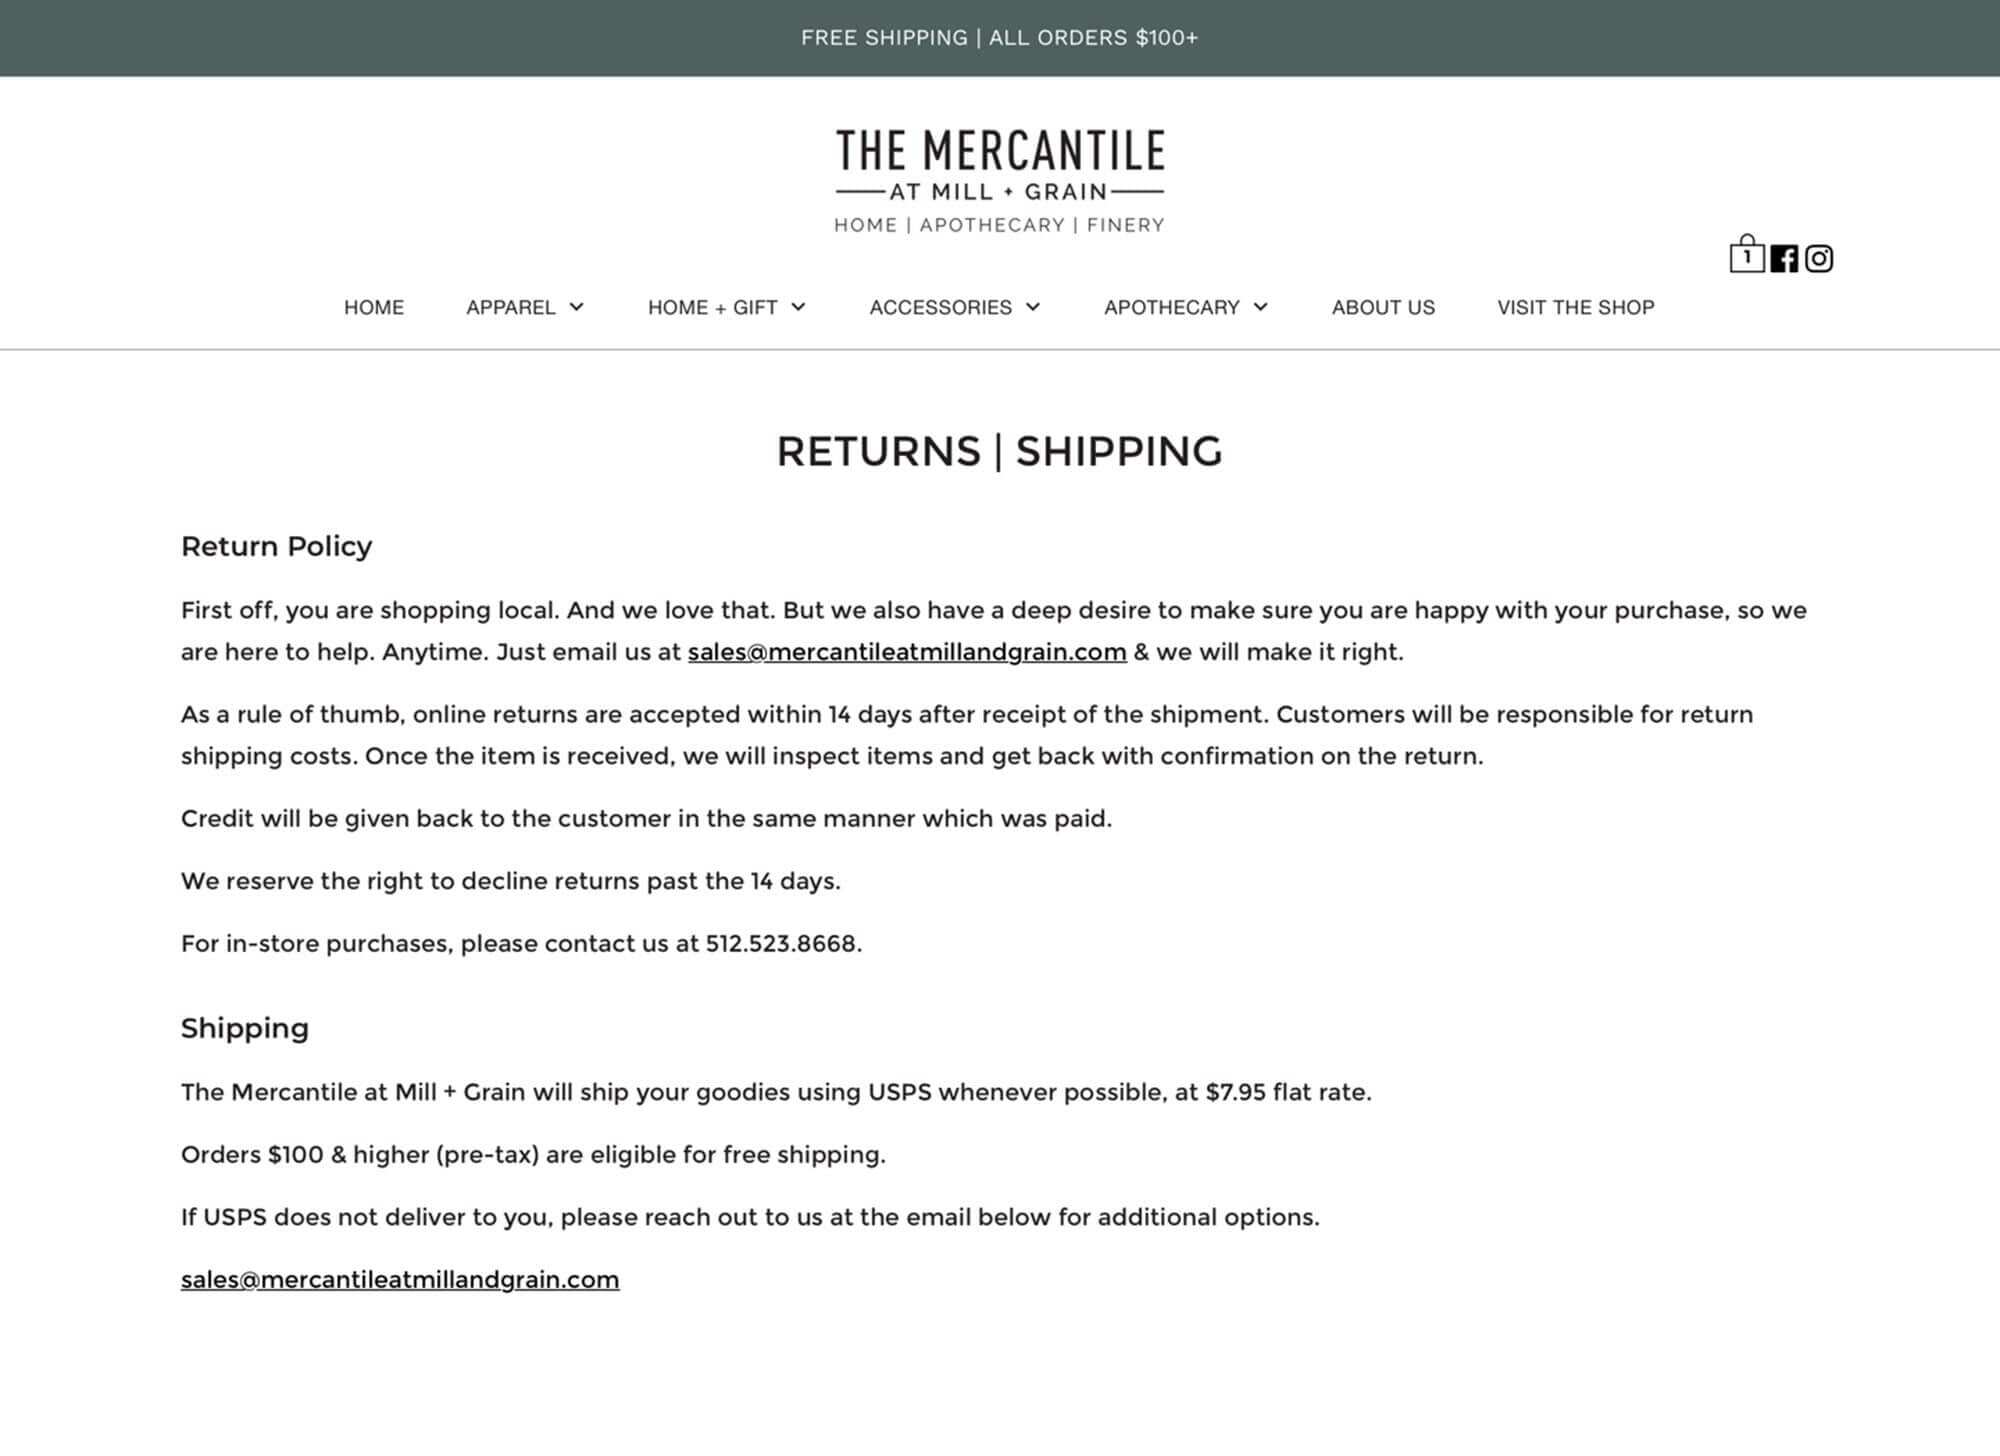Image resolution: width=2000 pixels, height=1456 pixels.
Task: Go to the Home menu item
Action: coord(374,307)
